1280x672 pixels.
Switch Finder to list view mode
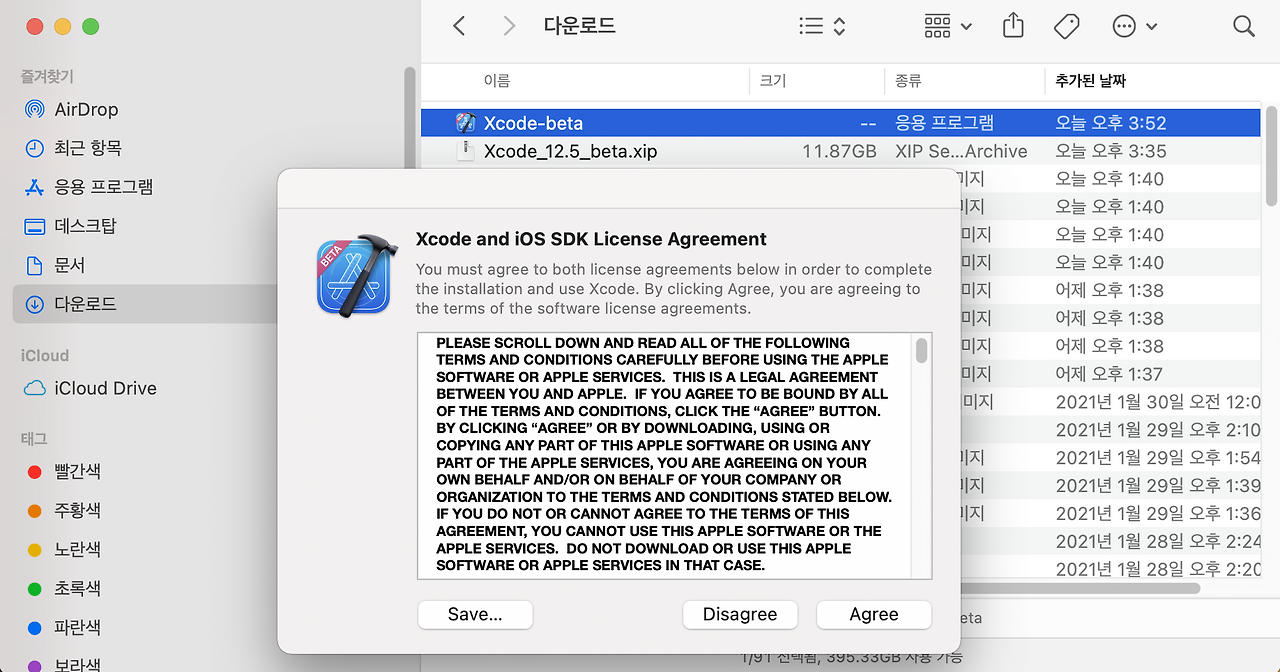click(x=823, y=26)
